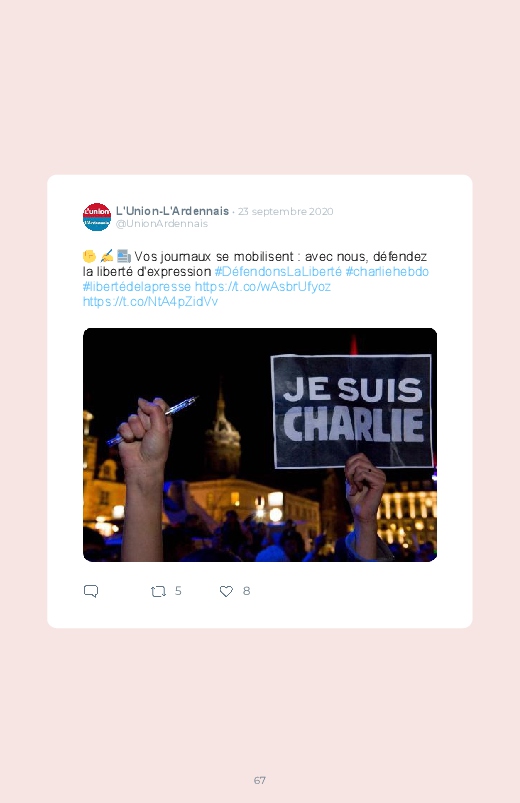Open the L'Union-L'Ardennais account name

pos(172,211)
